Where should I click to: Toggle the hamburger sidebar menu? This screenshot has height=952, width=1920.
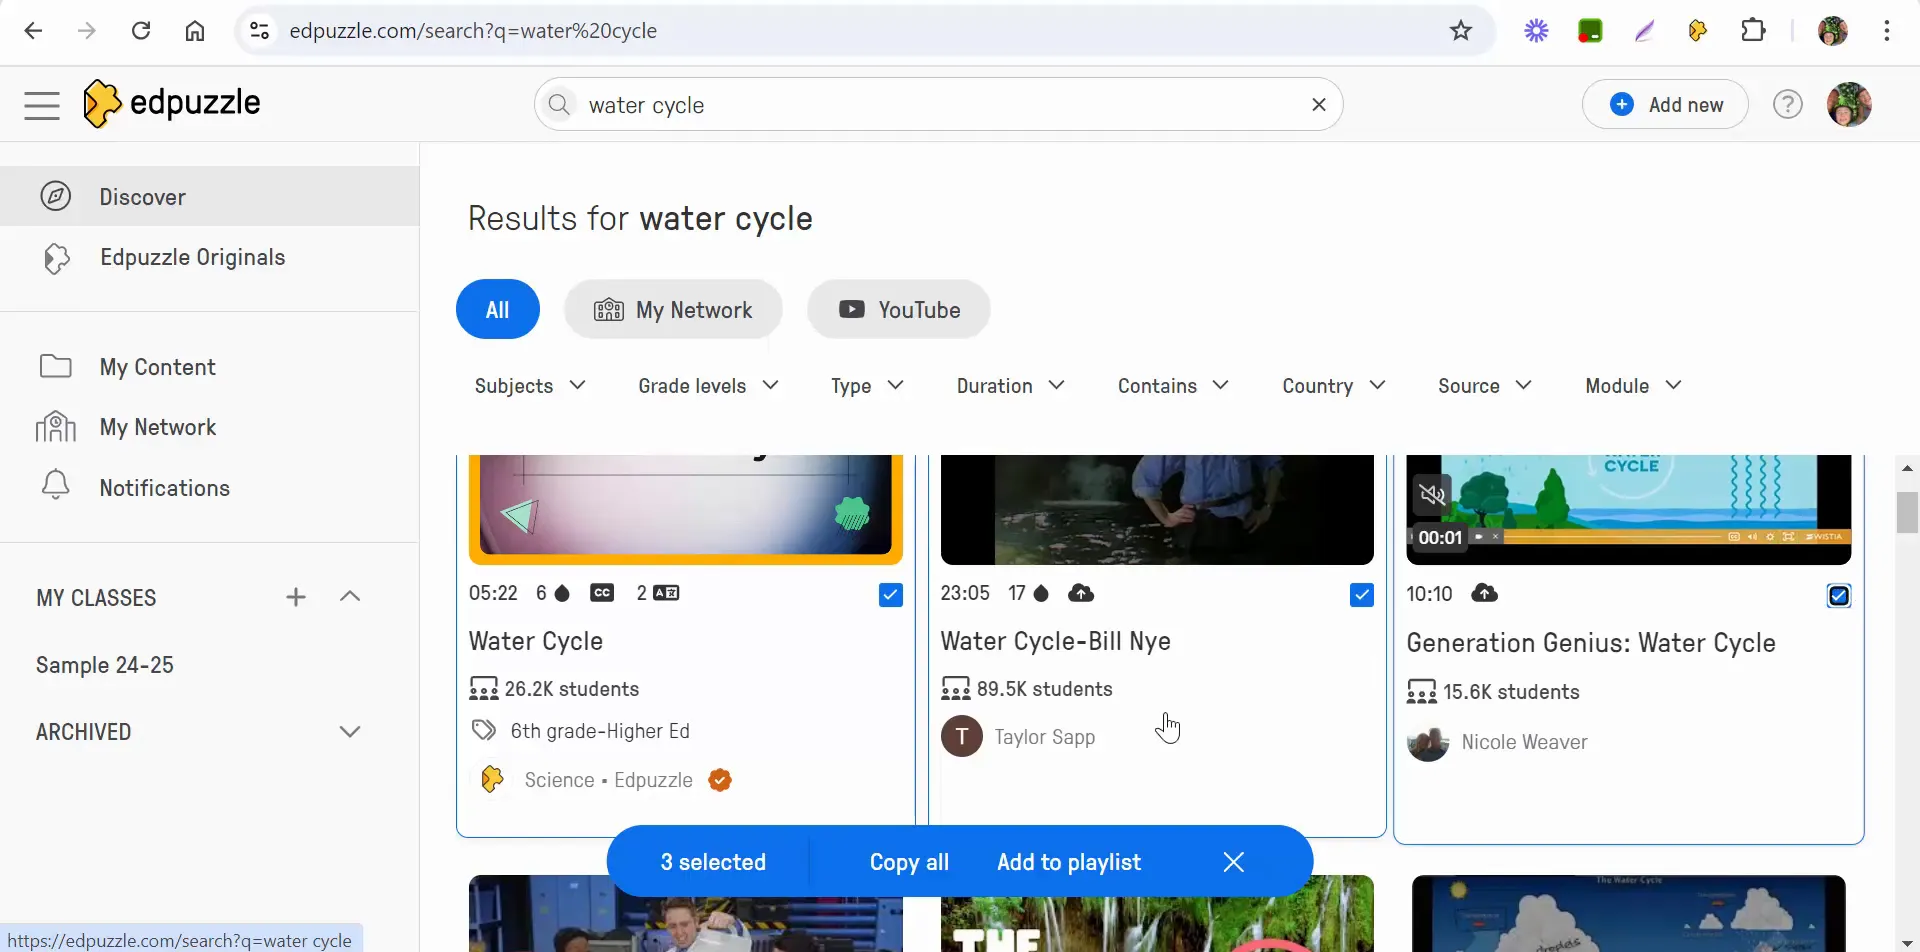click(42, 105)
